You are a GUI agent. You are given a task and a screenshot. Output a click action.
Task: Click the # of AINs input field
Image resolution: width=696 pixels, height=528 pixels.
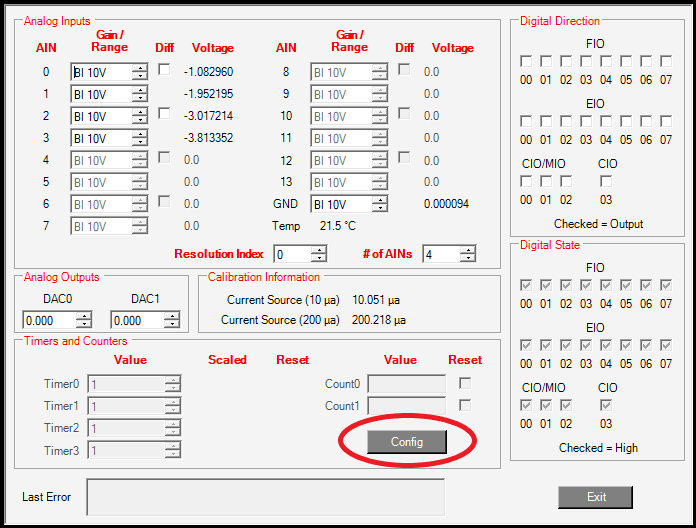[x=440, y=254]
